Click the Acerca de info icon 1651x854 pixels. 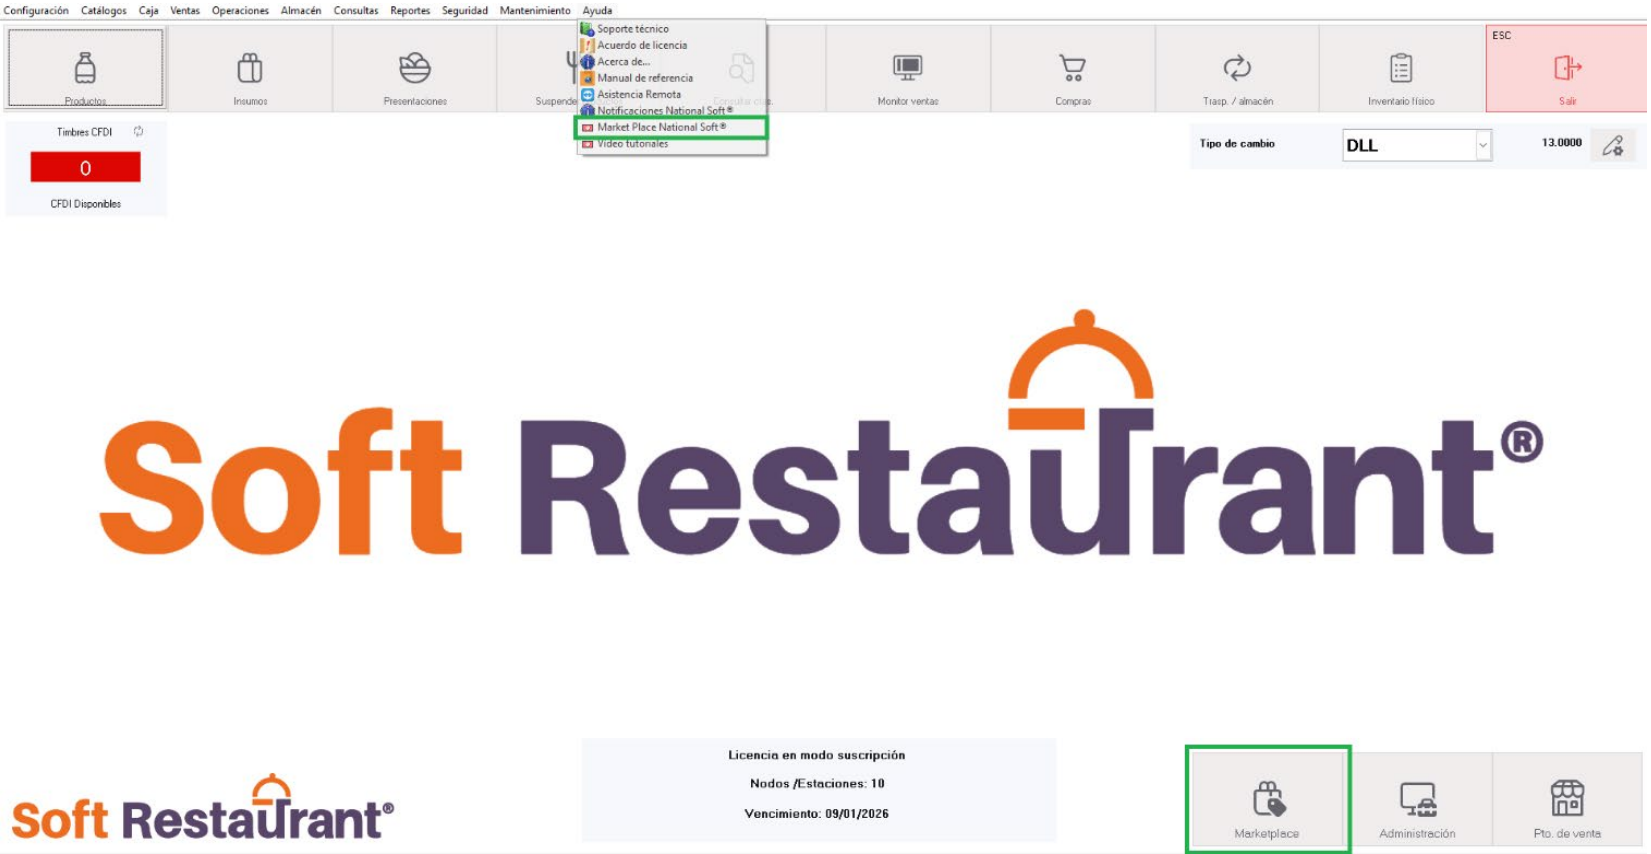point(587,62)
